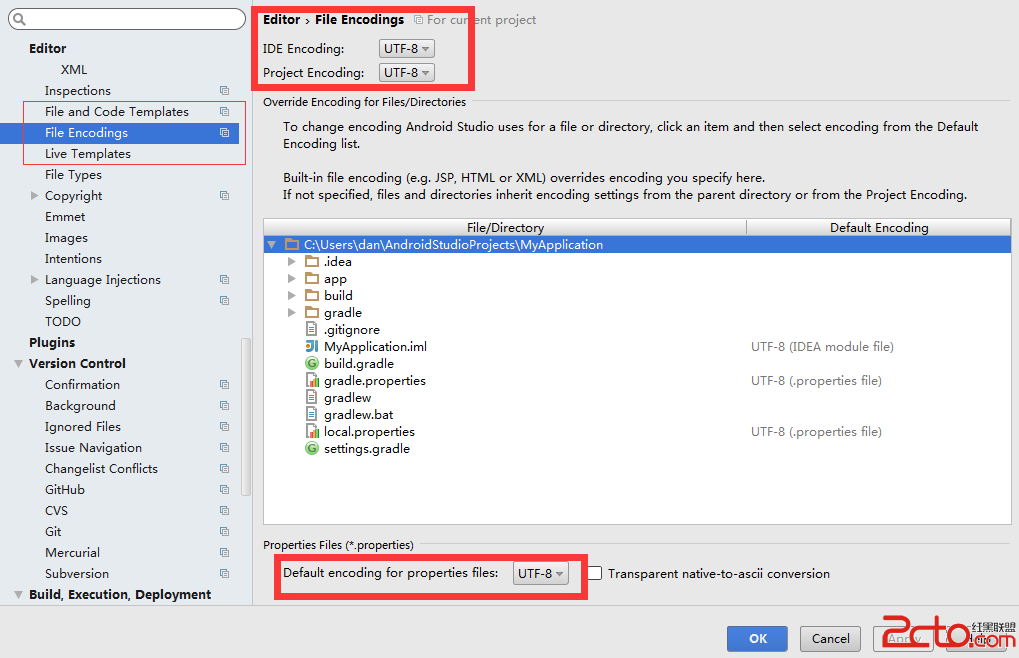Viewport: 1019px width, 658px height.
Task: Click the Default Encoding column header
Action: click(x=879, y=227)
